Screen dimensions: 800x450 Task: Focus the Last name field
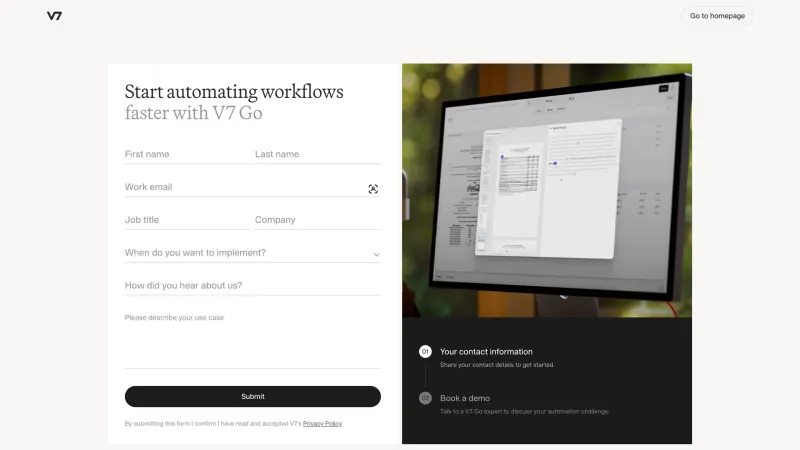[318, 154]
